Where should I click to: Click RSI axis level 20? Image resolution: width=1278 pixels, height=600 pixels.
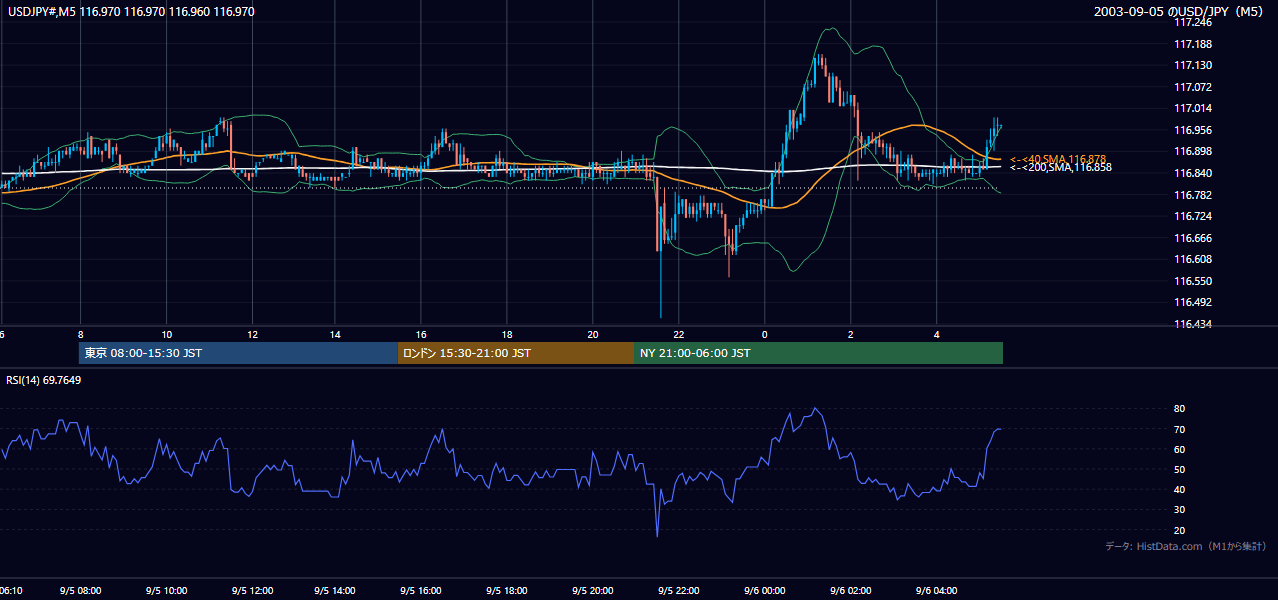pos(1180,530)
